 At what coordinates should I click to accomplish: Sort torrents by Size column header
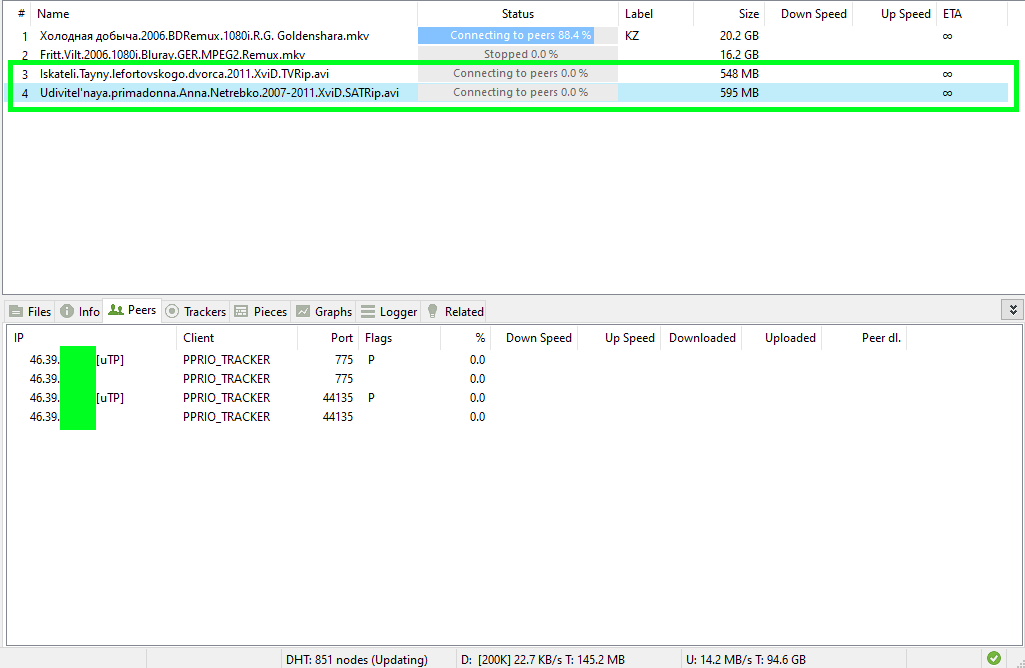(x=749, y=14)
